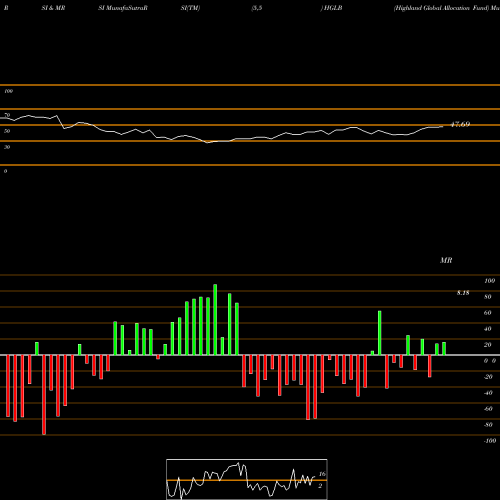The image size is (500, 500).
Task: Click the 'Highland Global Allocation Fund' title
Action: 441,8
